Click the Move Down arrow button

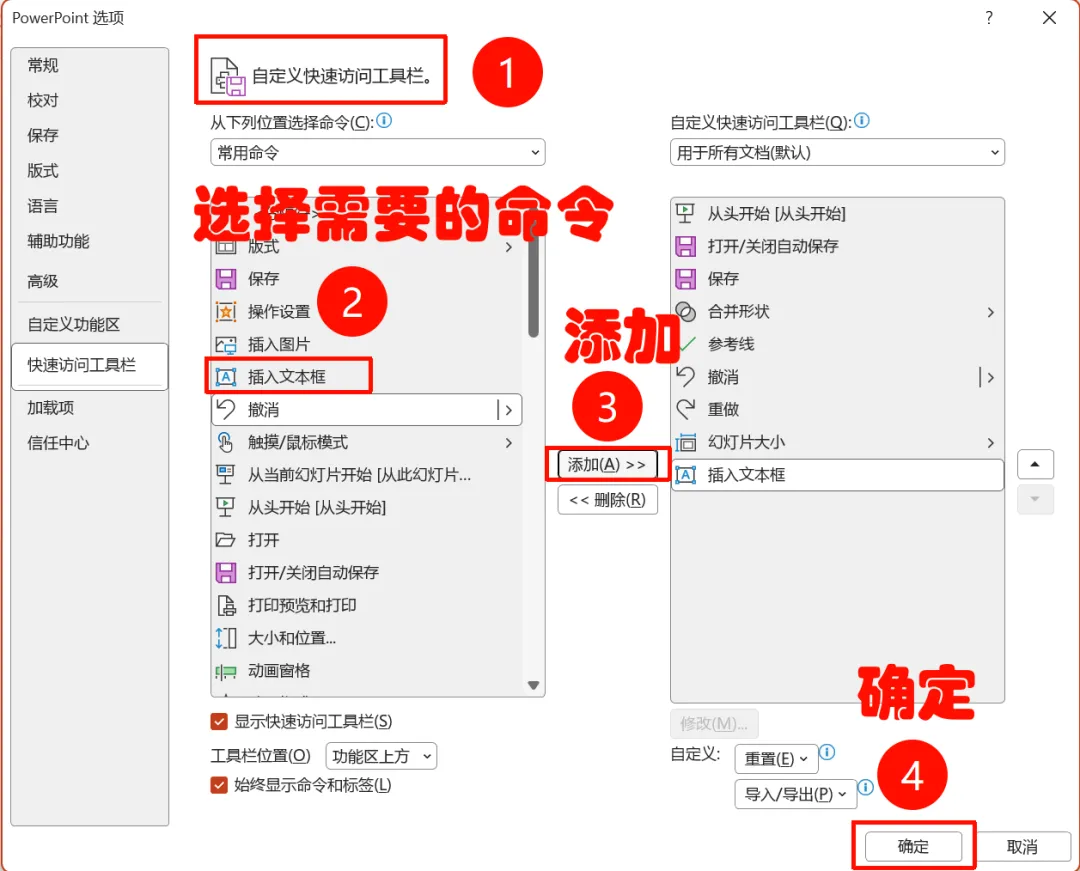pyautogui.click(x=1035, y=499)
